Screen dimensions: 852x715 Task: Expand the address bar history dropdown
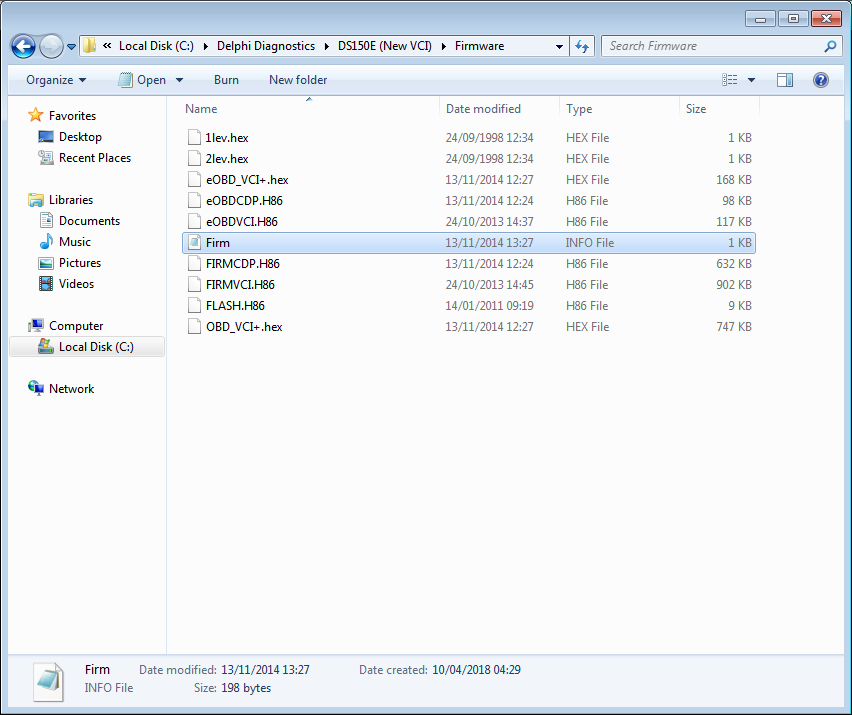point(559,47)
